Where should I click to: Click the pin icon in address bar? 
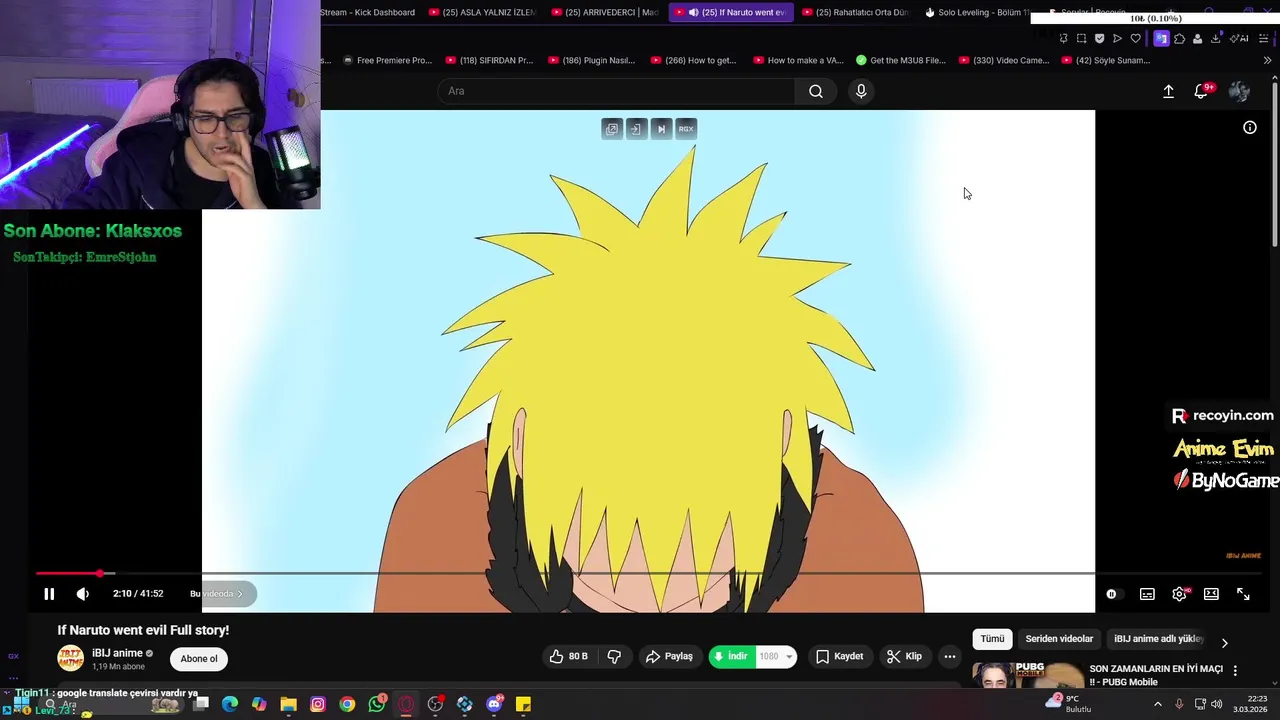(1063, 38)
